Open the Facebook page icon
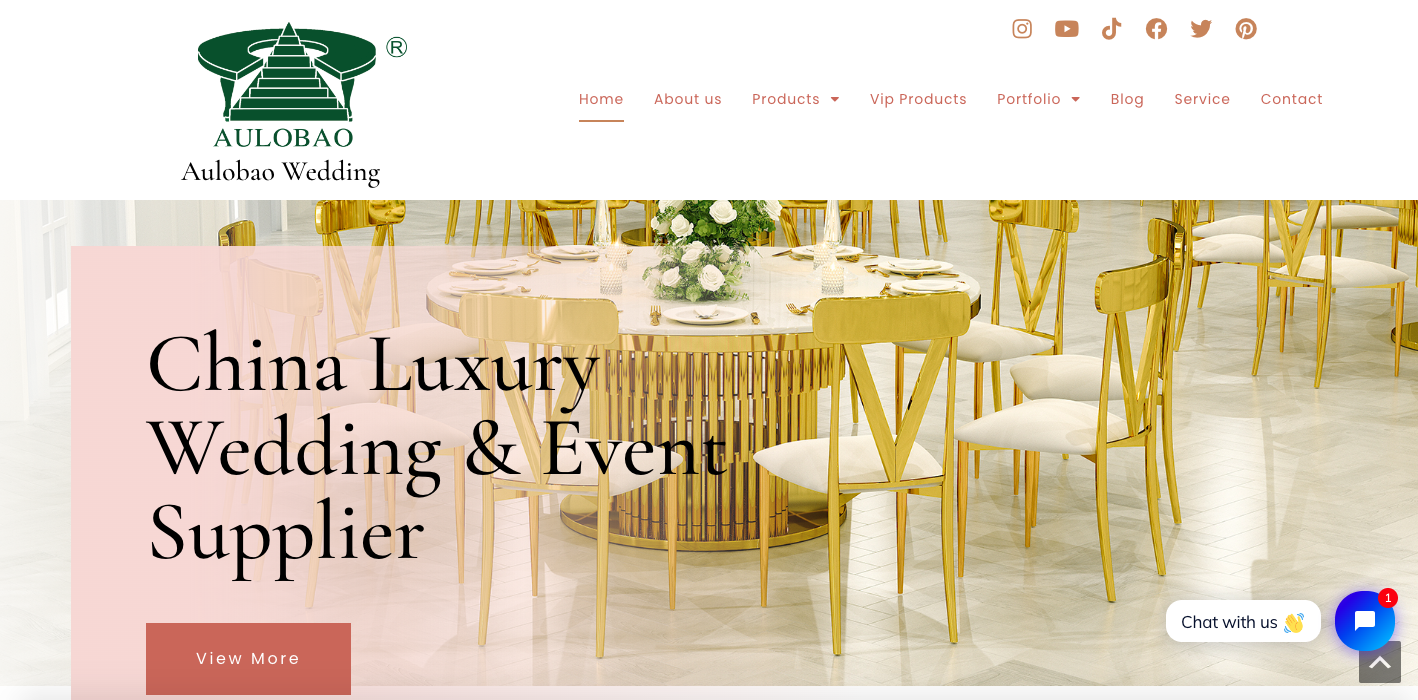This screenshot has width=1418, height=700. (x=1156, y=29)
